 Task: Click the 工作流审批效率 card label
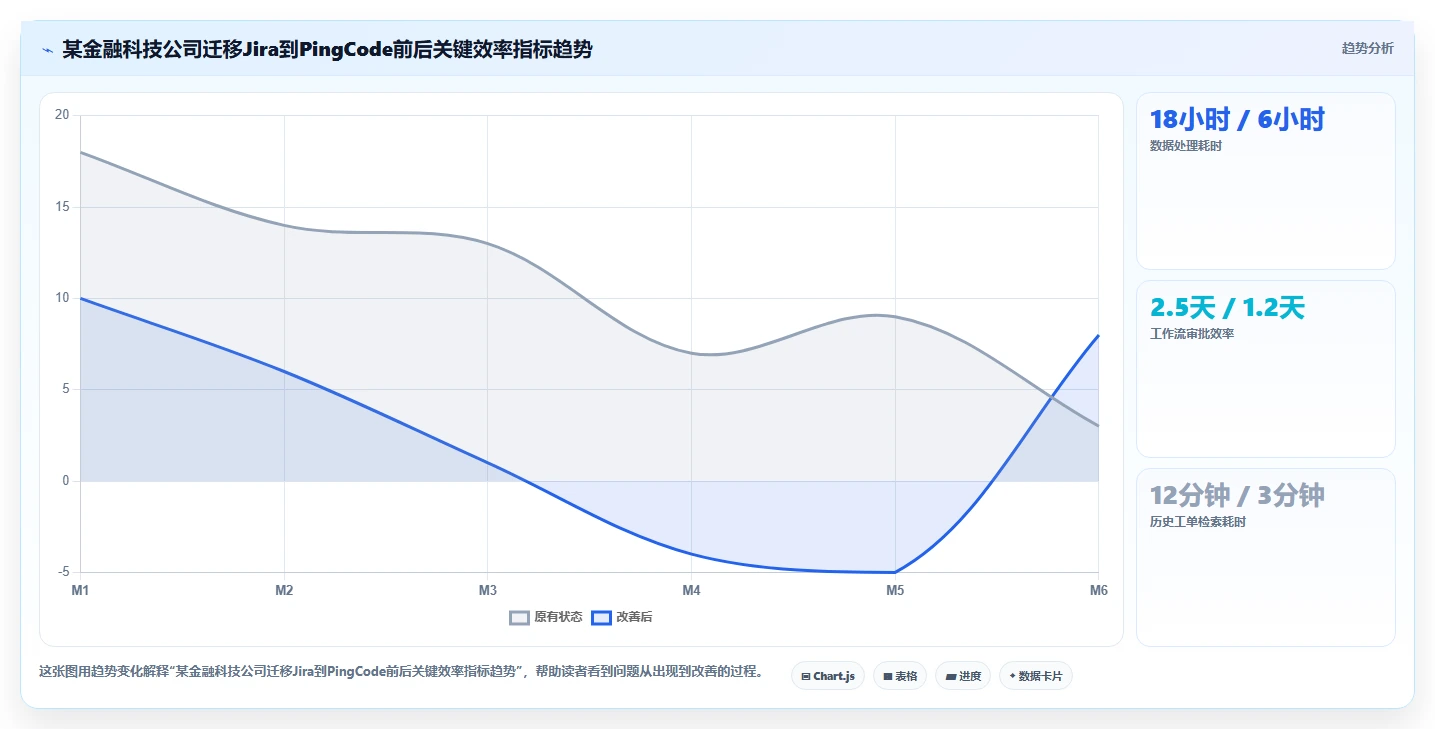pos(1192,334)
